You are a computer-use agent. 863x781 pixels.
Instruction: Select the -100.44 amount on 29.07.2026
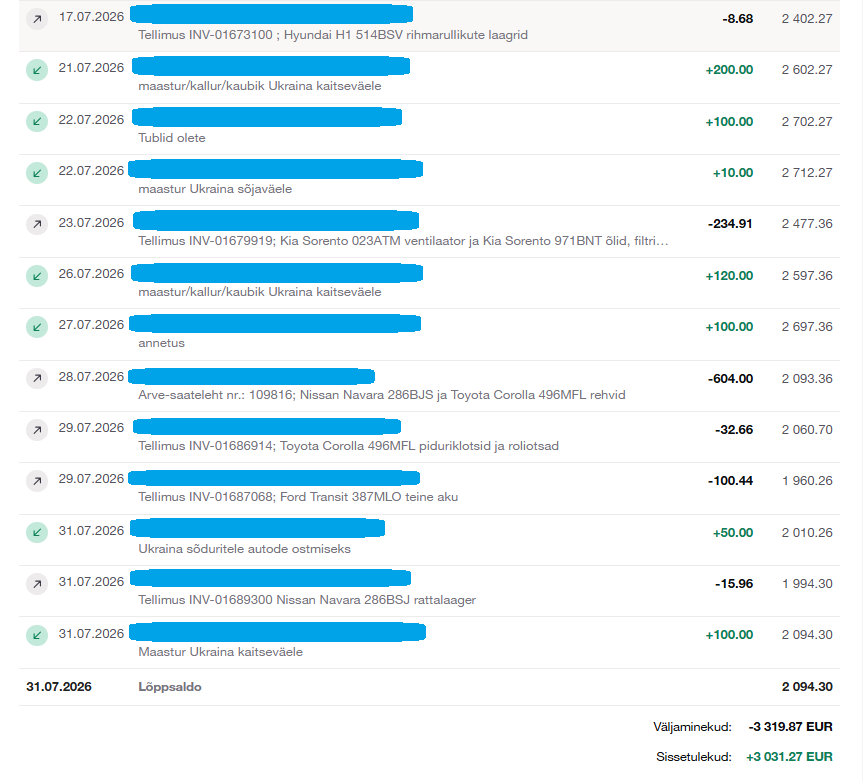point(730,480)
